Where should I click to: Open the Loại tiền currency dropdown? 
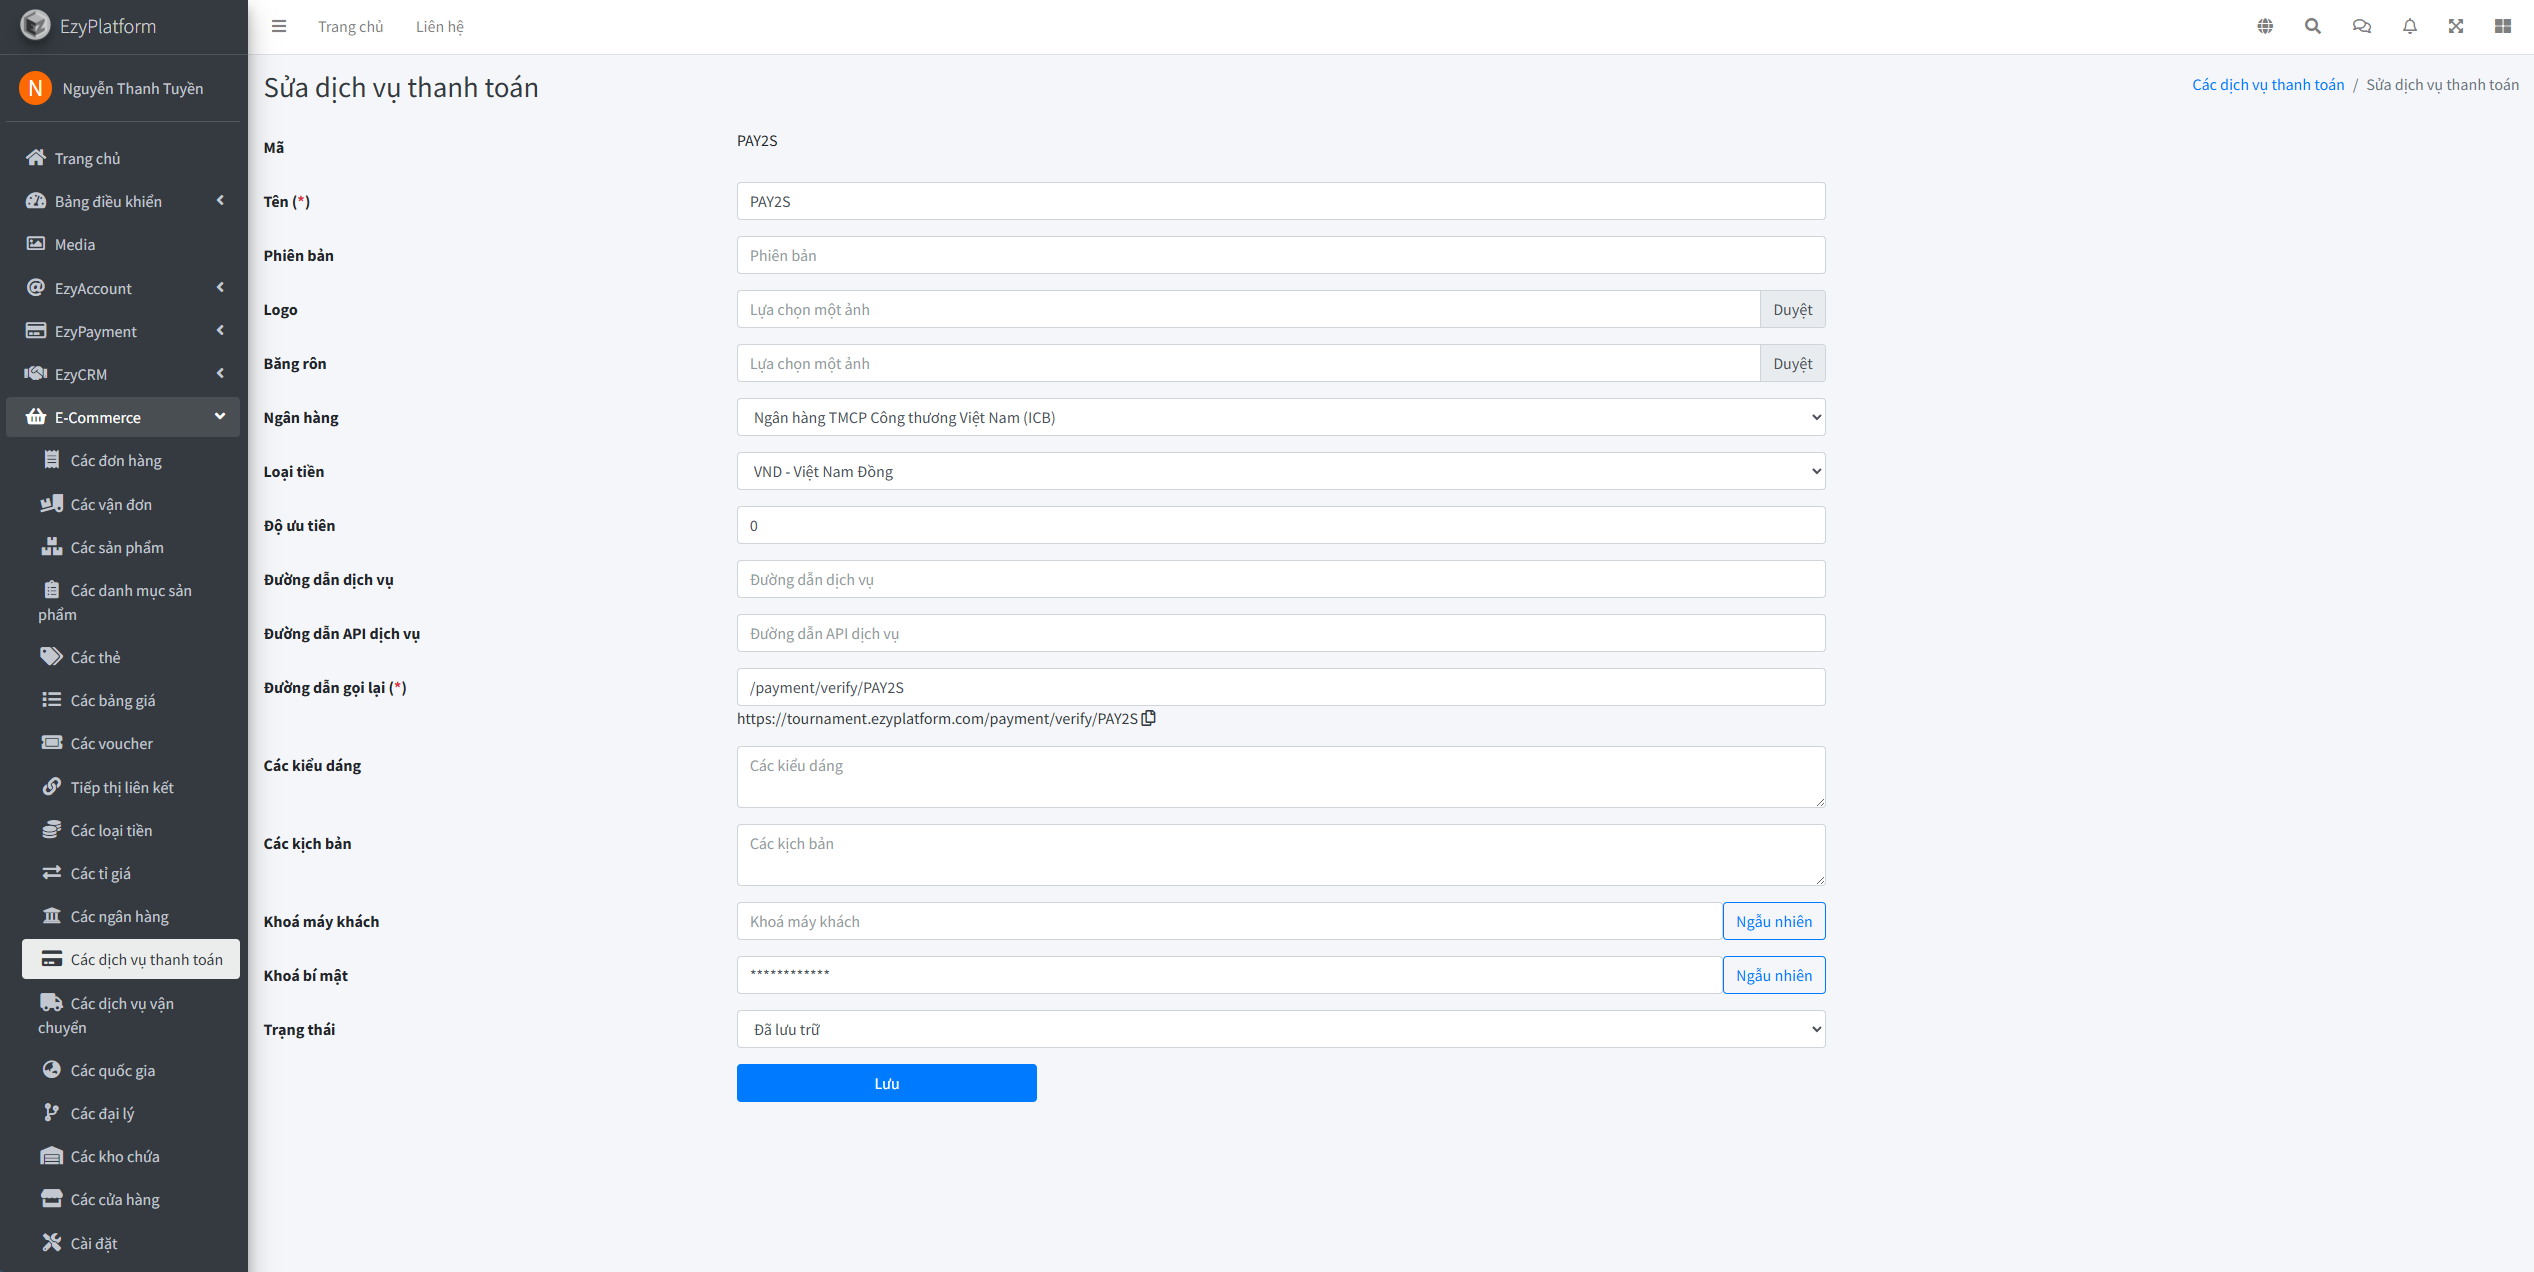1280,471
